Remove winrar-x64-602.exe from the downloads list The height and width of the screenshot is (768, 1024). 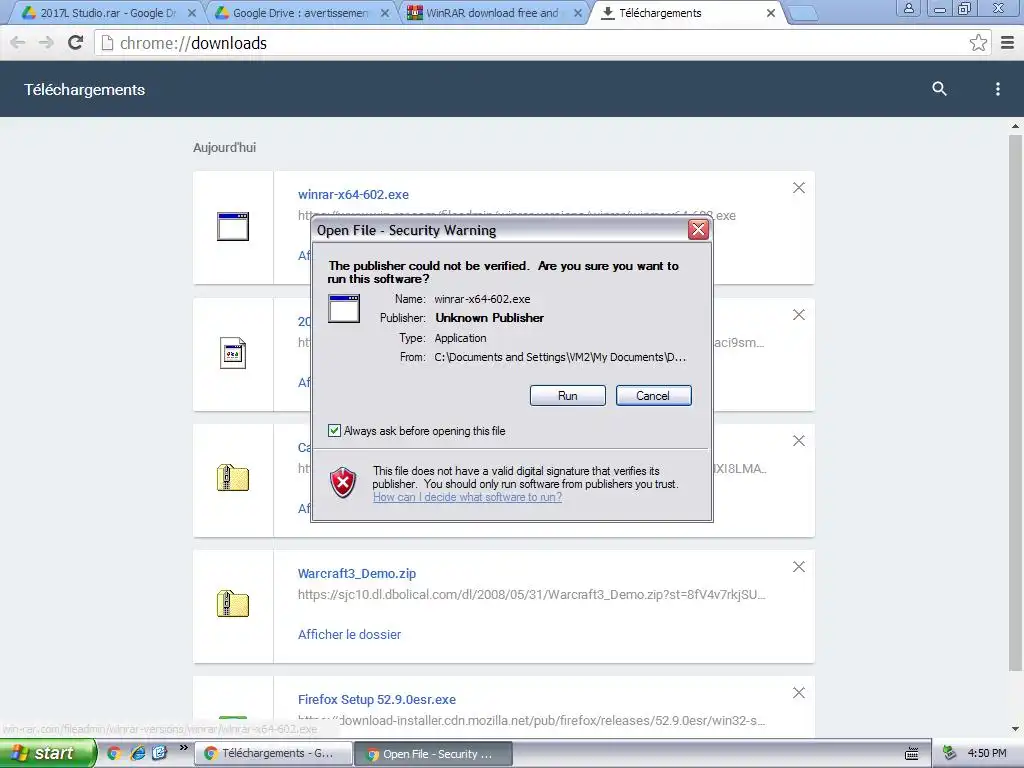tap(799, 188)
